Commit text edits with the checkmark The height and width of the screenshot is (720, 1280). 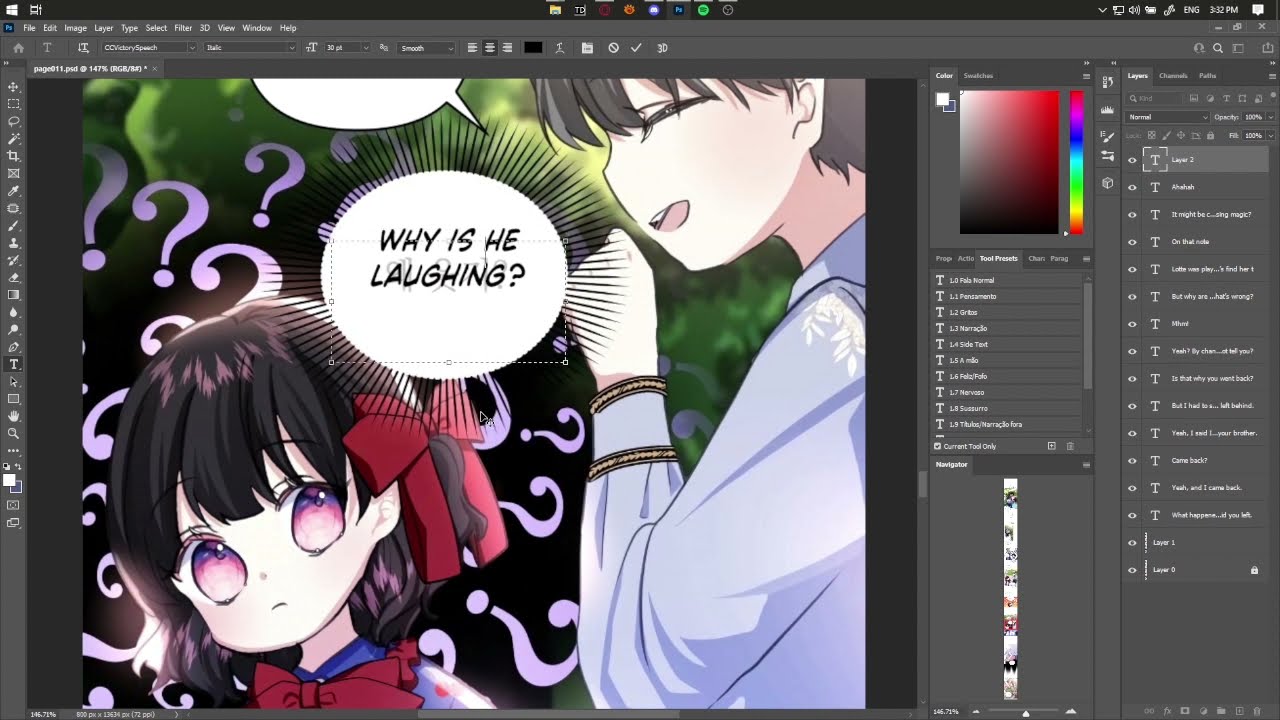(x=635, y=48)
